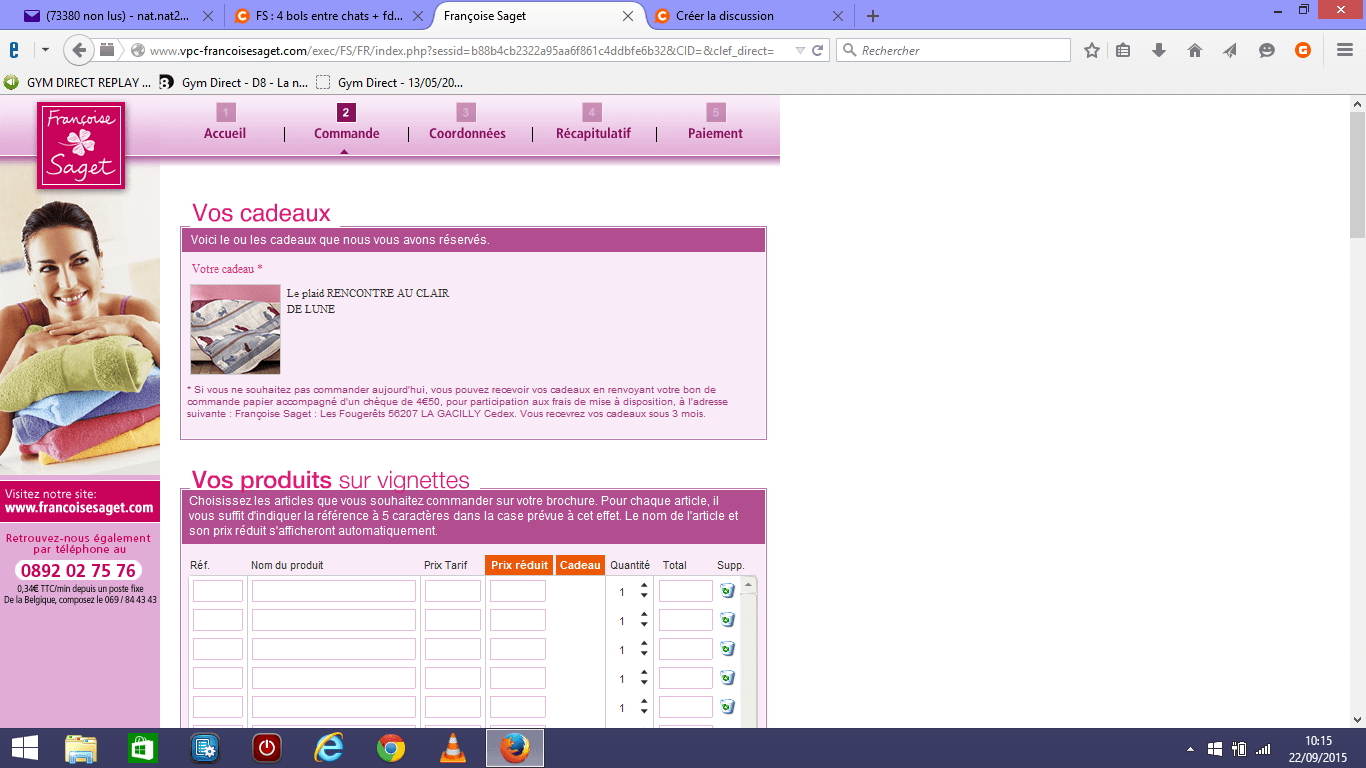
Task: Click the plaid gift thumbnail image
Action: tap(235, 329)
